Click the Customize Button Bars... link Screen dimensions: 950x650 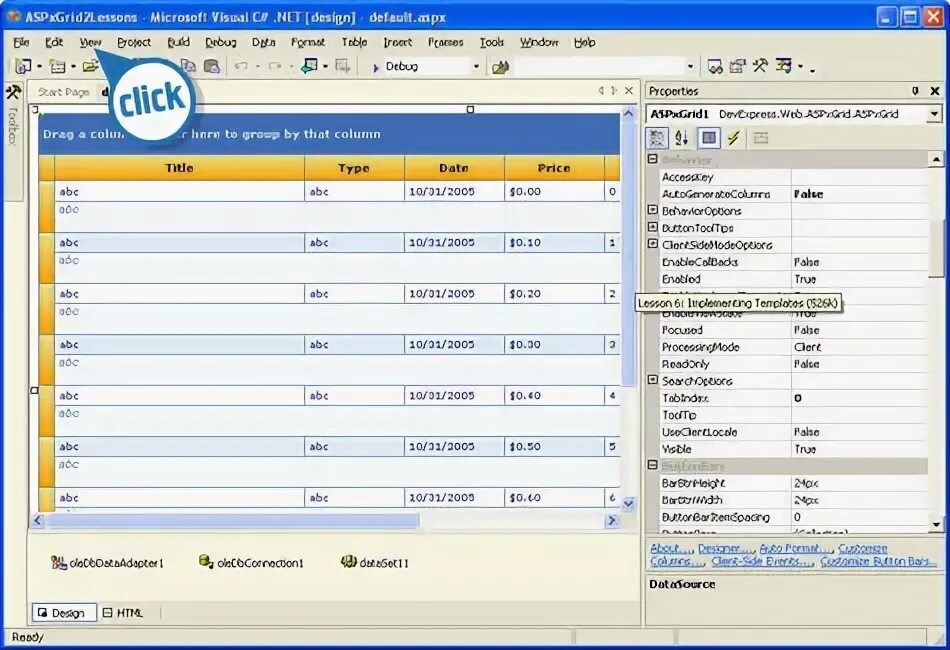[x=877, y=562]
